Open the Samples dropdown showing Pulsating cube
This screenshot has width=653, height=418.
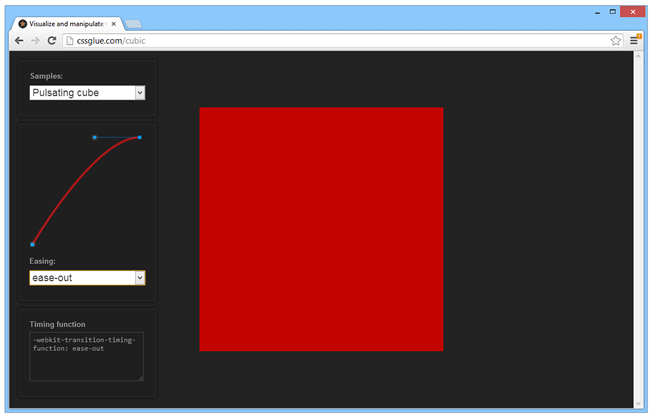(x=87, y=92)
